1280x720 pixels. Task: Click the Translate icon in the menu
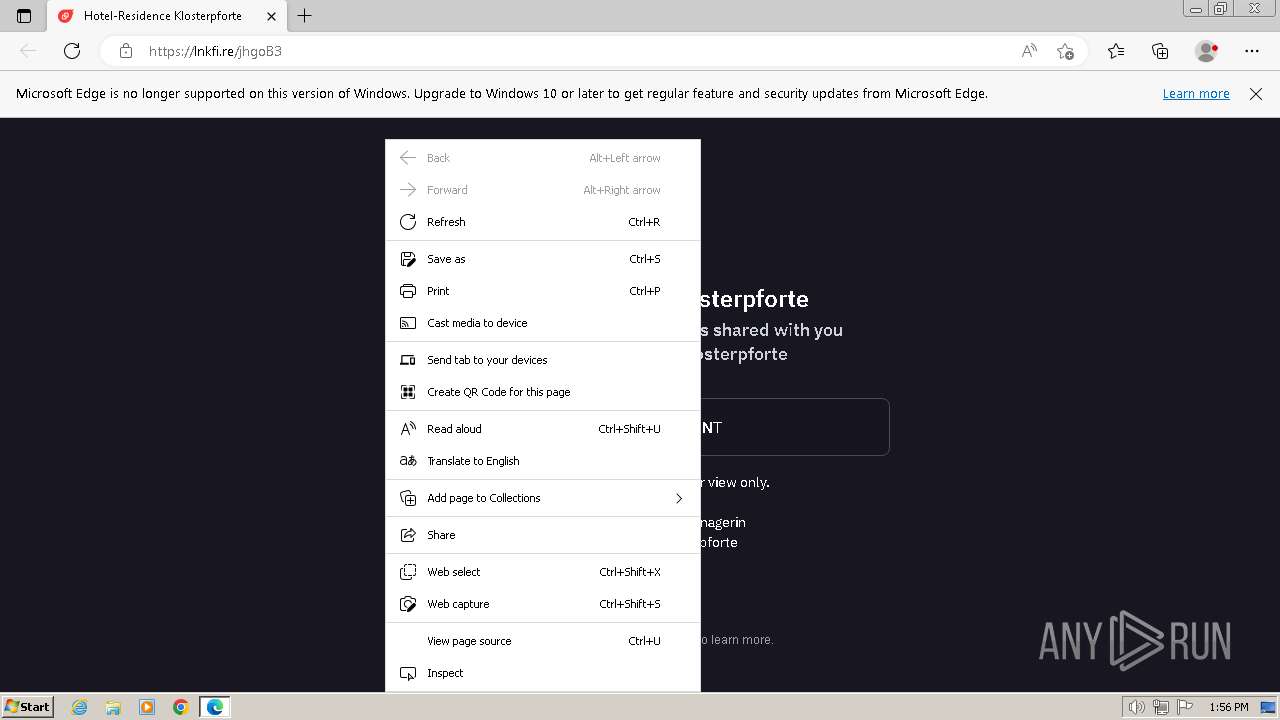408,461
